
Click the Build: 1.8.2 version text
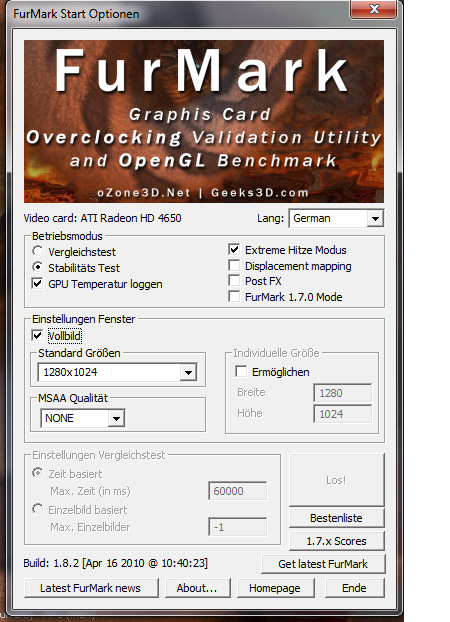115,563
